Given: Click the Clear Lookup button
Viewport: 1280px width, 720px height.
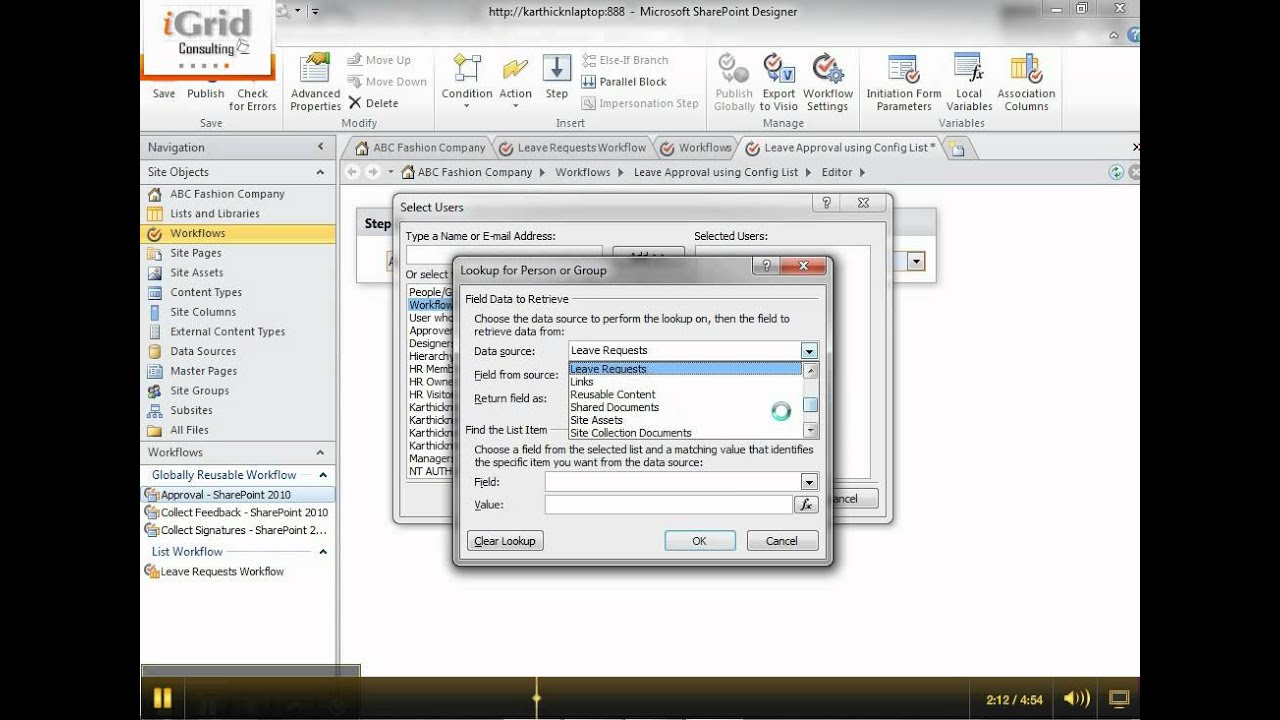Looking at the screenshot, I should pyautogui.click(x=505, y=541).
